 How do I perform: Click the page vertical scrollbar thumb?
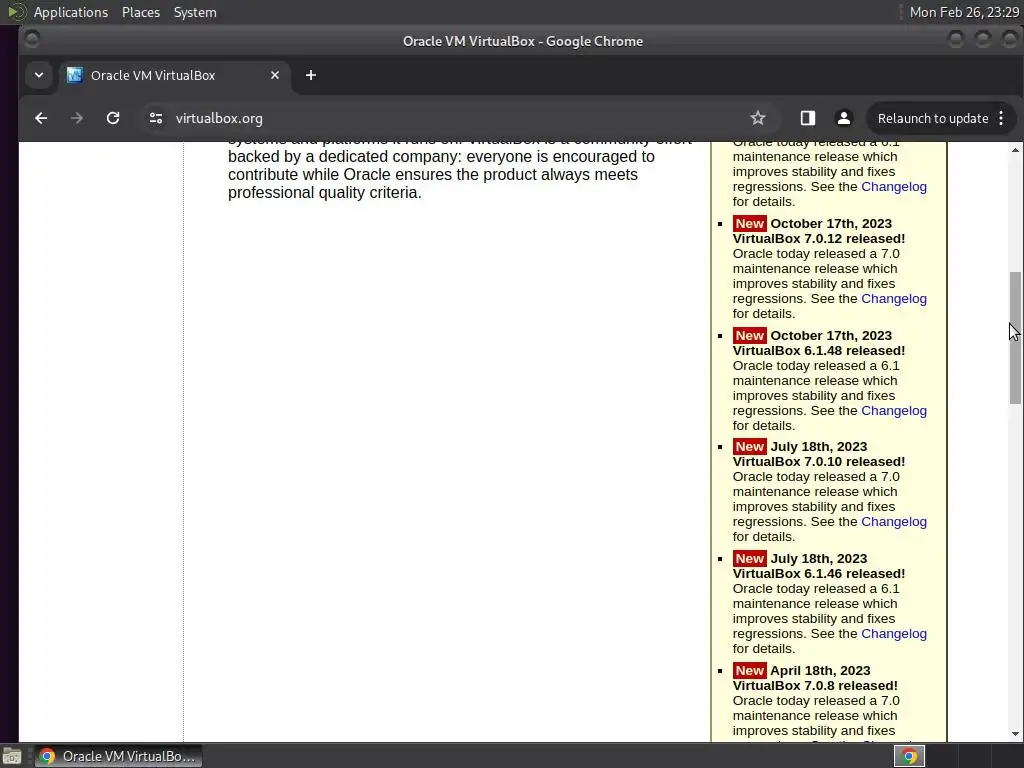1016,338
